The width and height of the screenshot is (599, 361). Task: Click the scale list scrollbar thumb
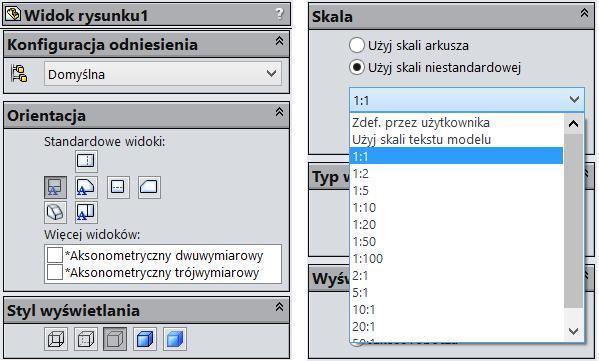click(x=573, y=221)
